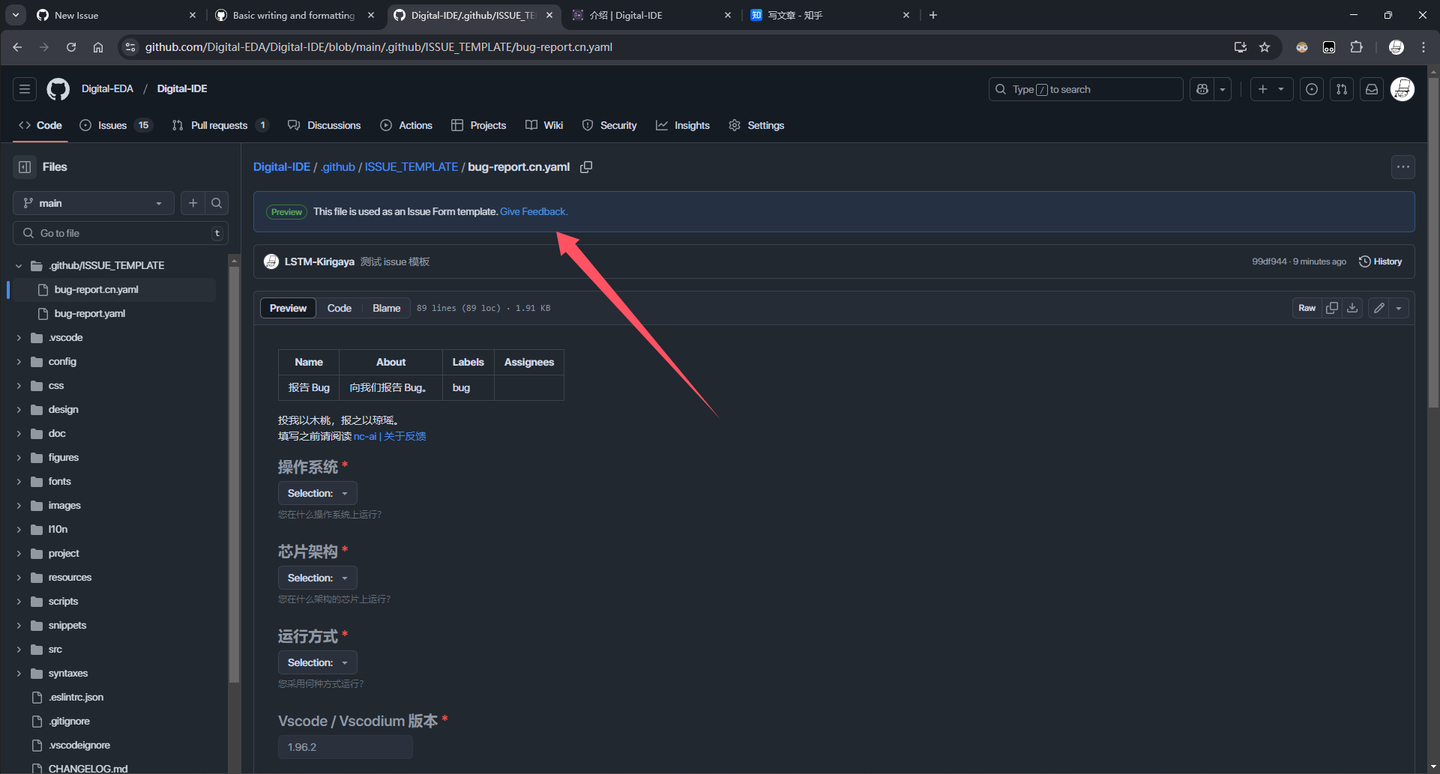Image resolution: width=1440 pixels, height=774 pixels.
Task: Open the notifications inbox icon
Action: pos(1371,89)
